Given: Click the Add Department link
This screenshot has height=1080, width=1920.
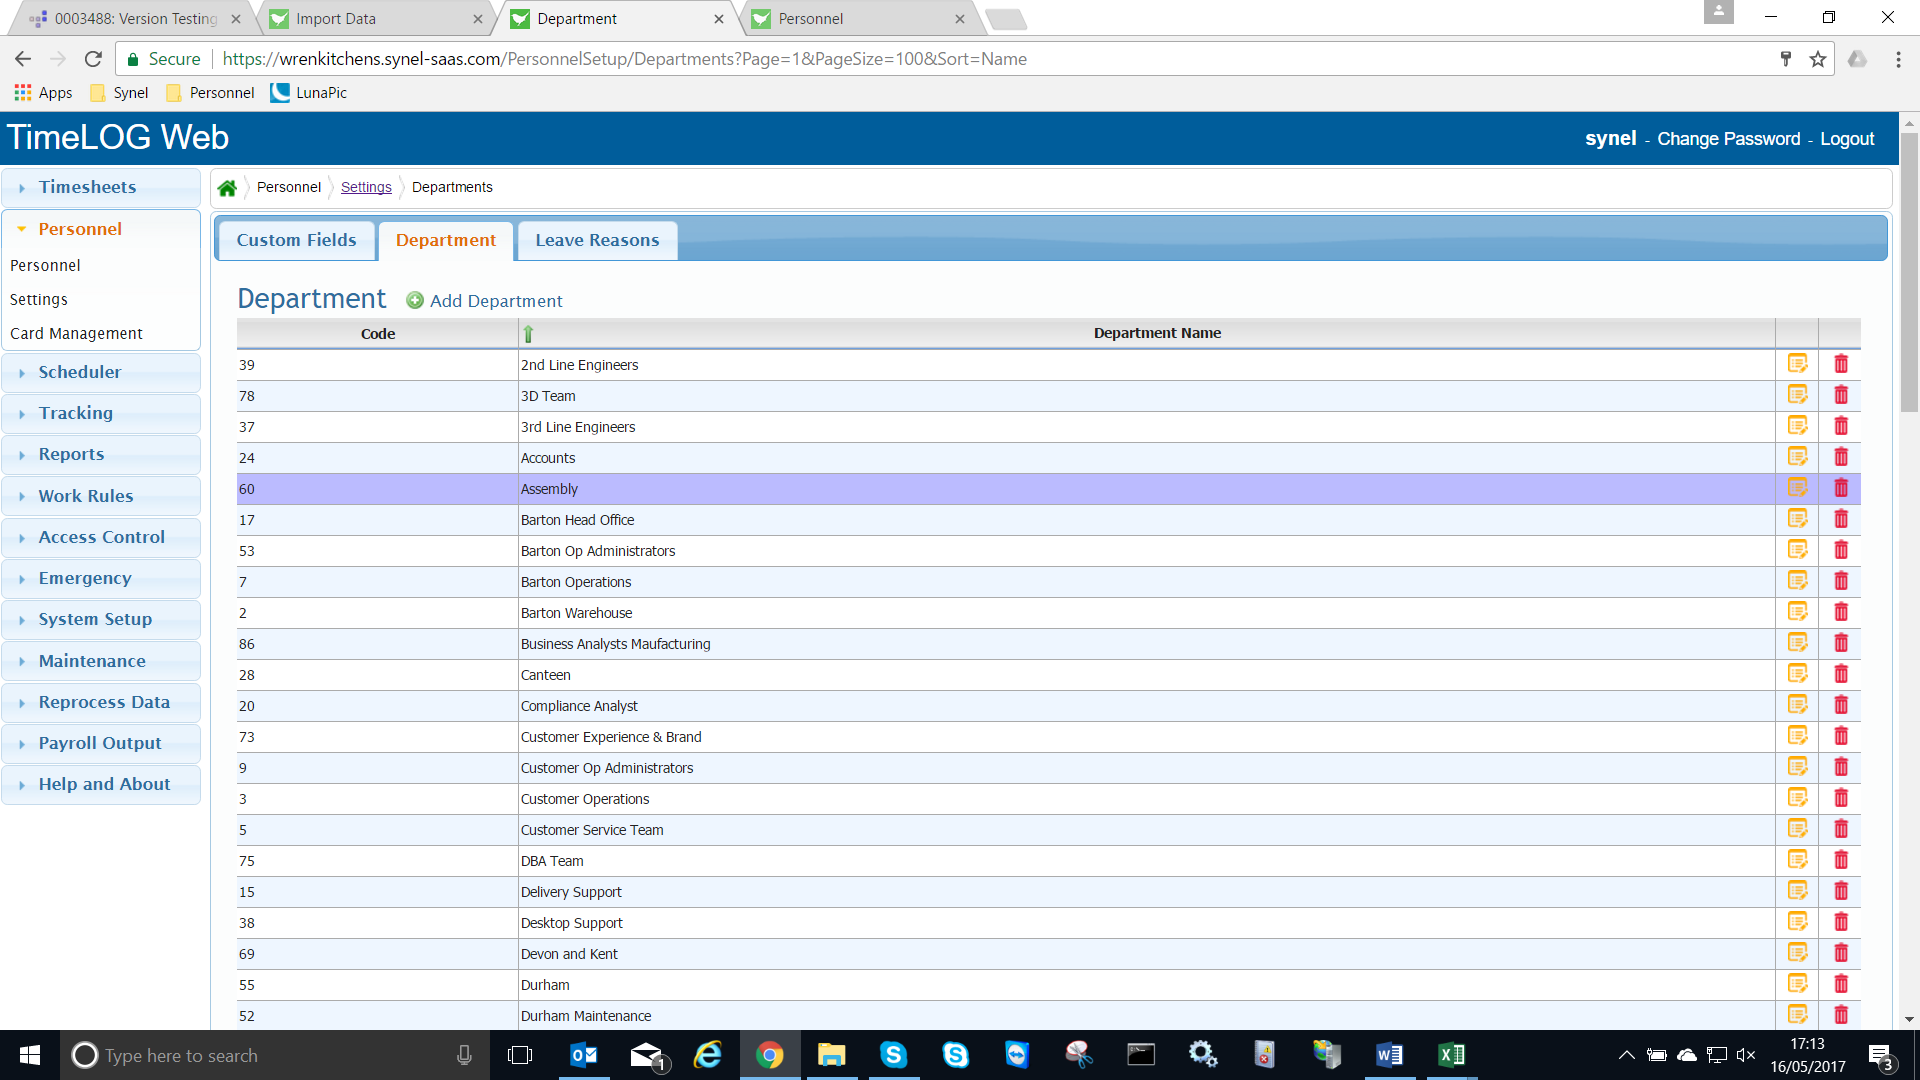Looking at the screenshot, I should point(496,301).
